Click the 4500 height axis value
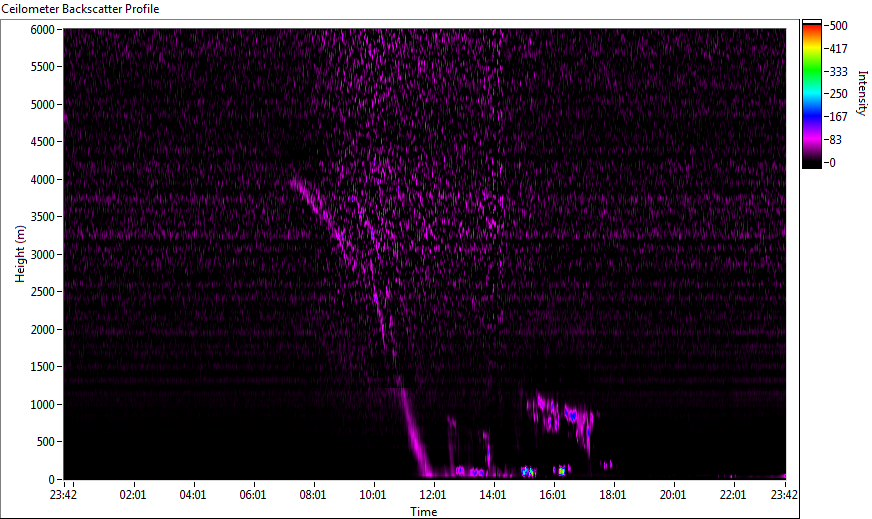Viewport: 872px width, 519px height. click(x=42, y=142)
